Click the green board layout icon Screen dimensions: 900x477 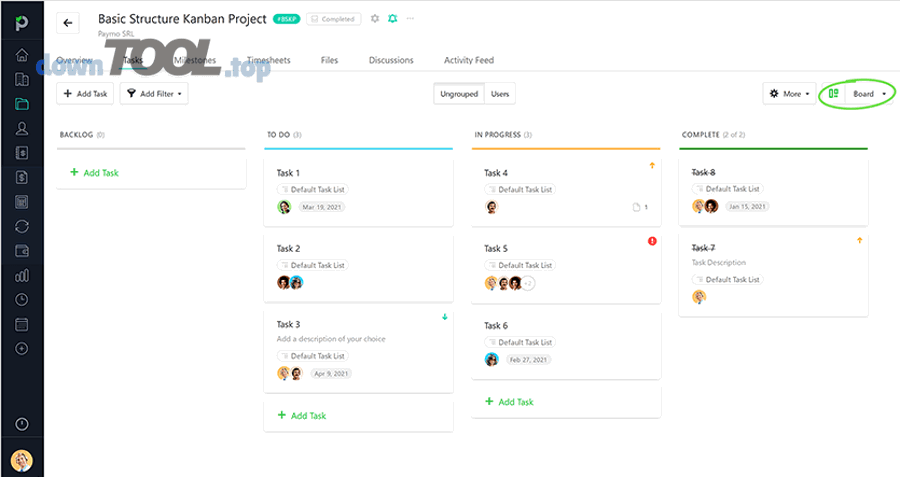tap(833, 94)
